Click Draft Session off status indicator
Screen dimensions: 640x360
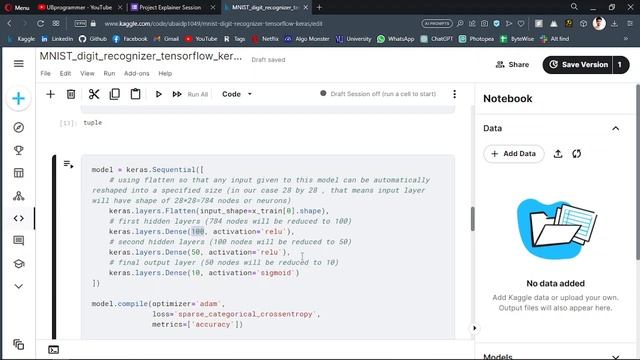(x=378, y=94)
